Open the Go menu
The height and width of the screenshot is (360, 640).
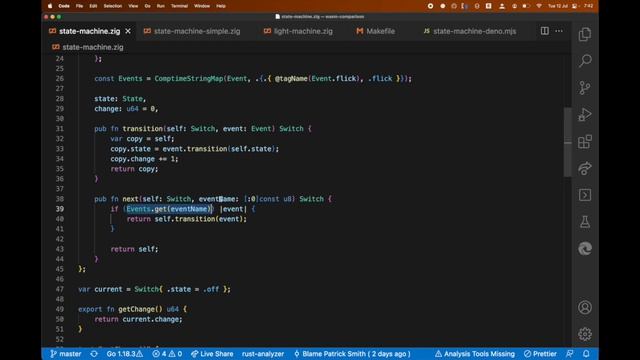pos(147,6)
